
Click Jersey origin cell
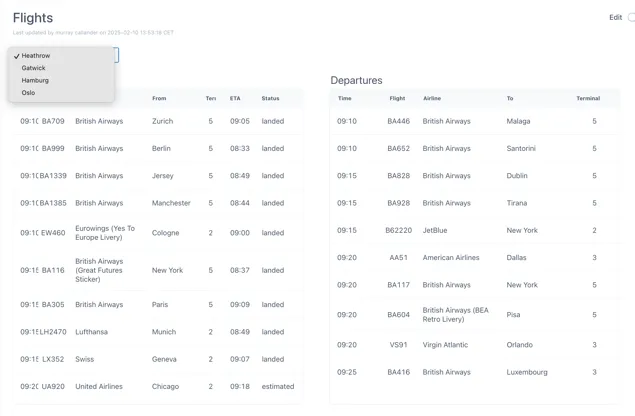tap(162, 176)
